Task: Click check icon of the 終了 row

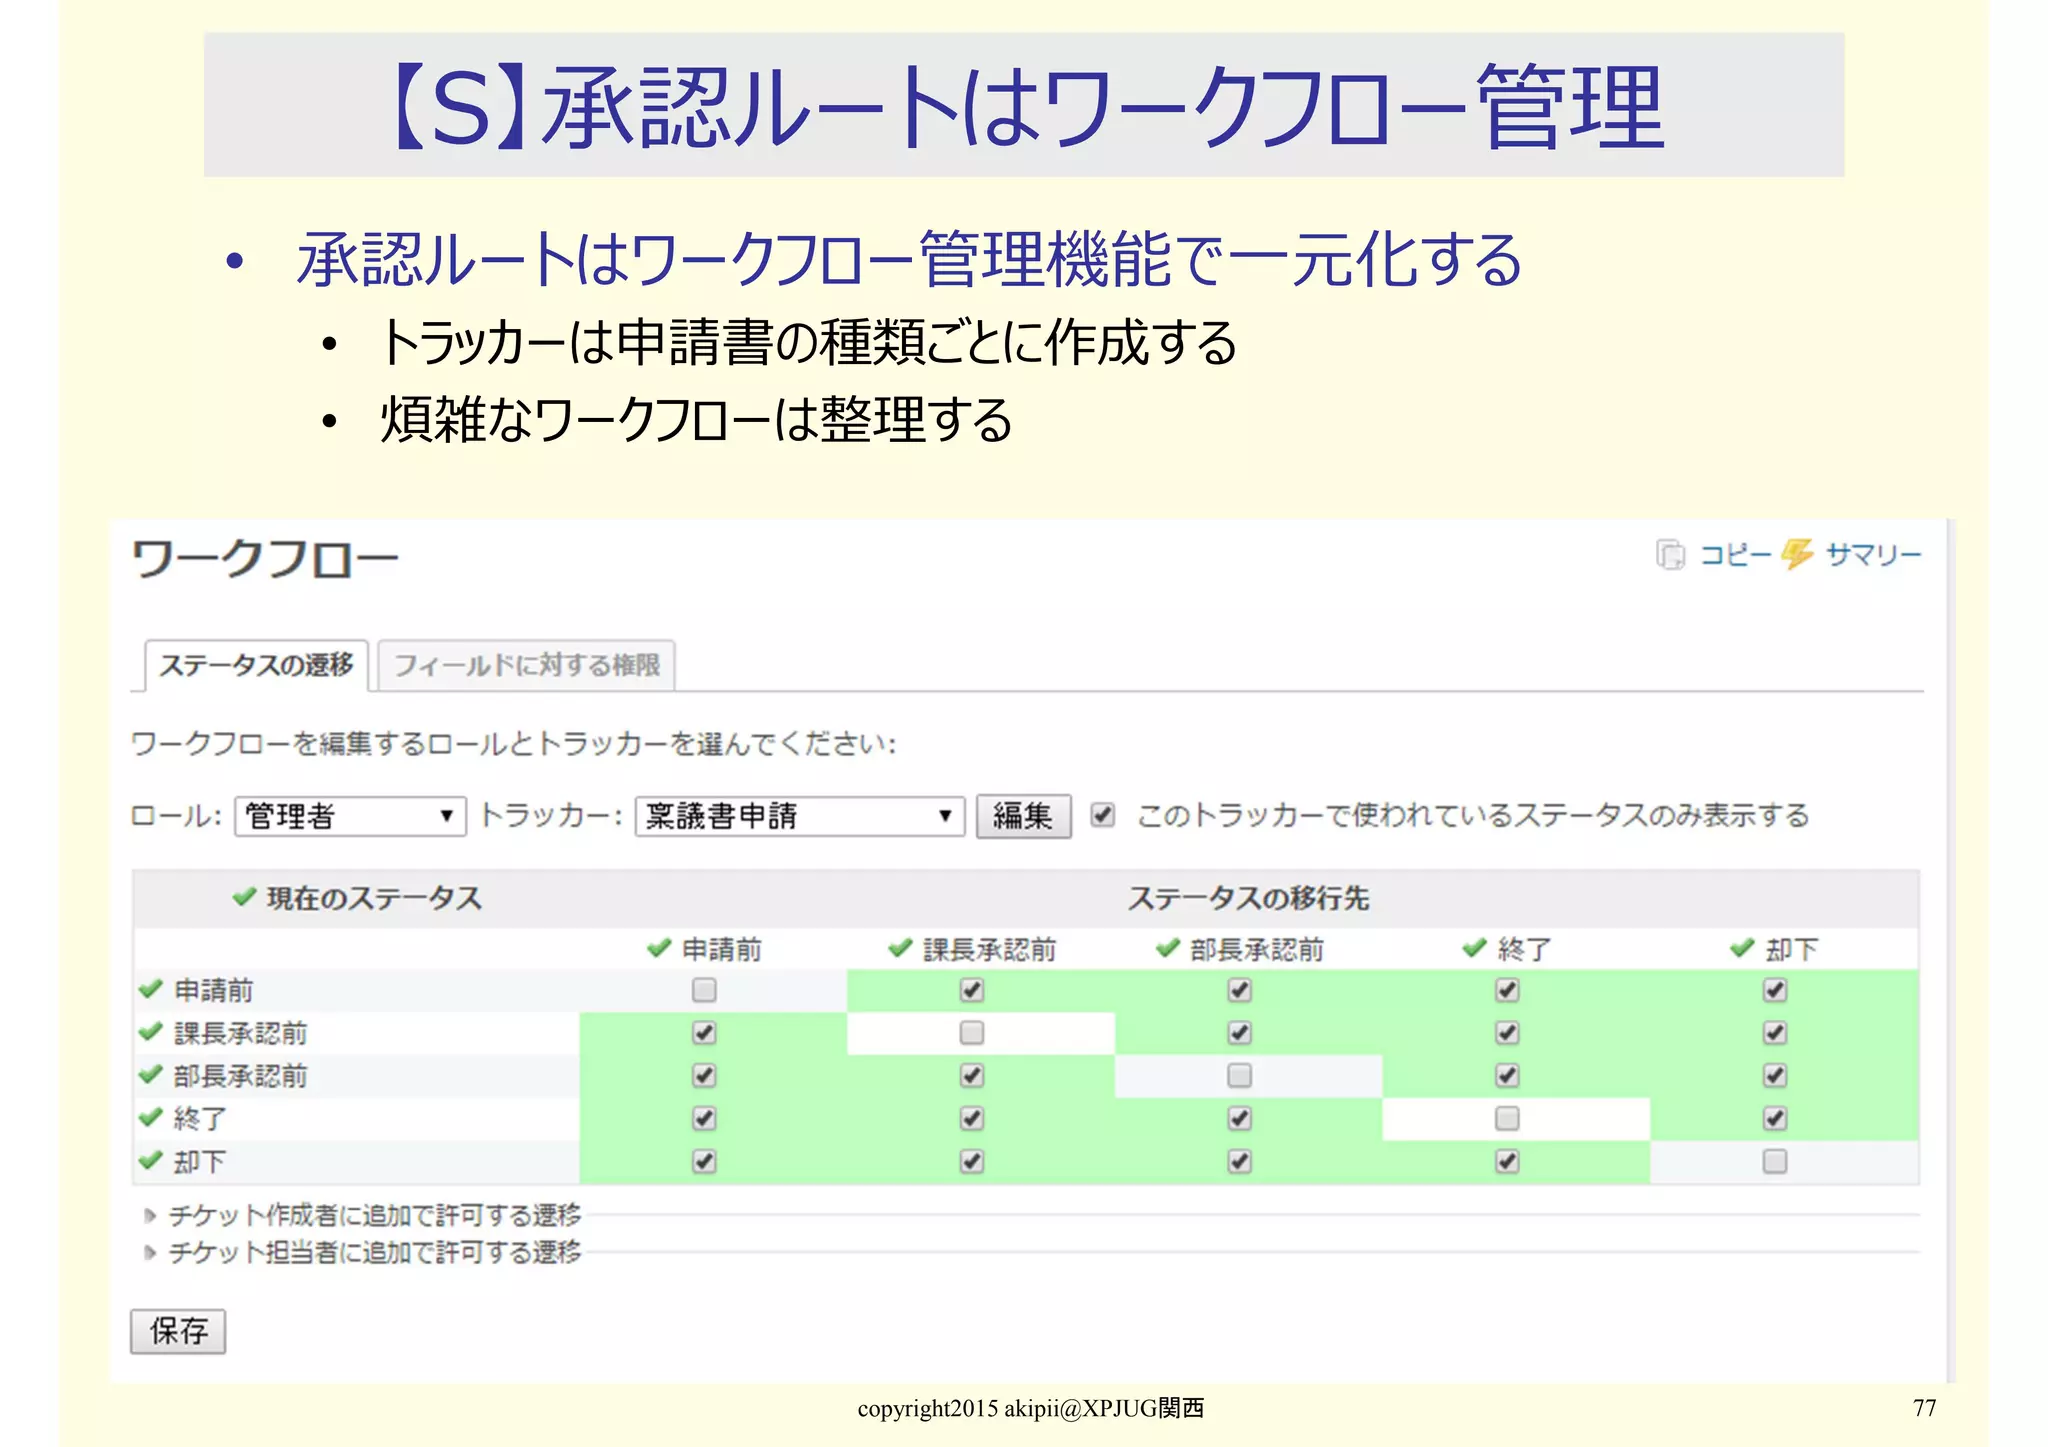Action: (150, 1118)
